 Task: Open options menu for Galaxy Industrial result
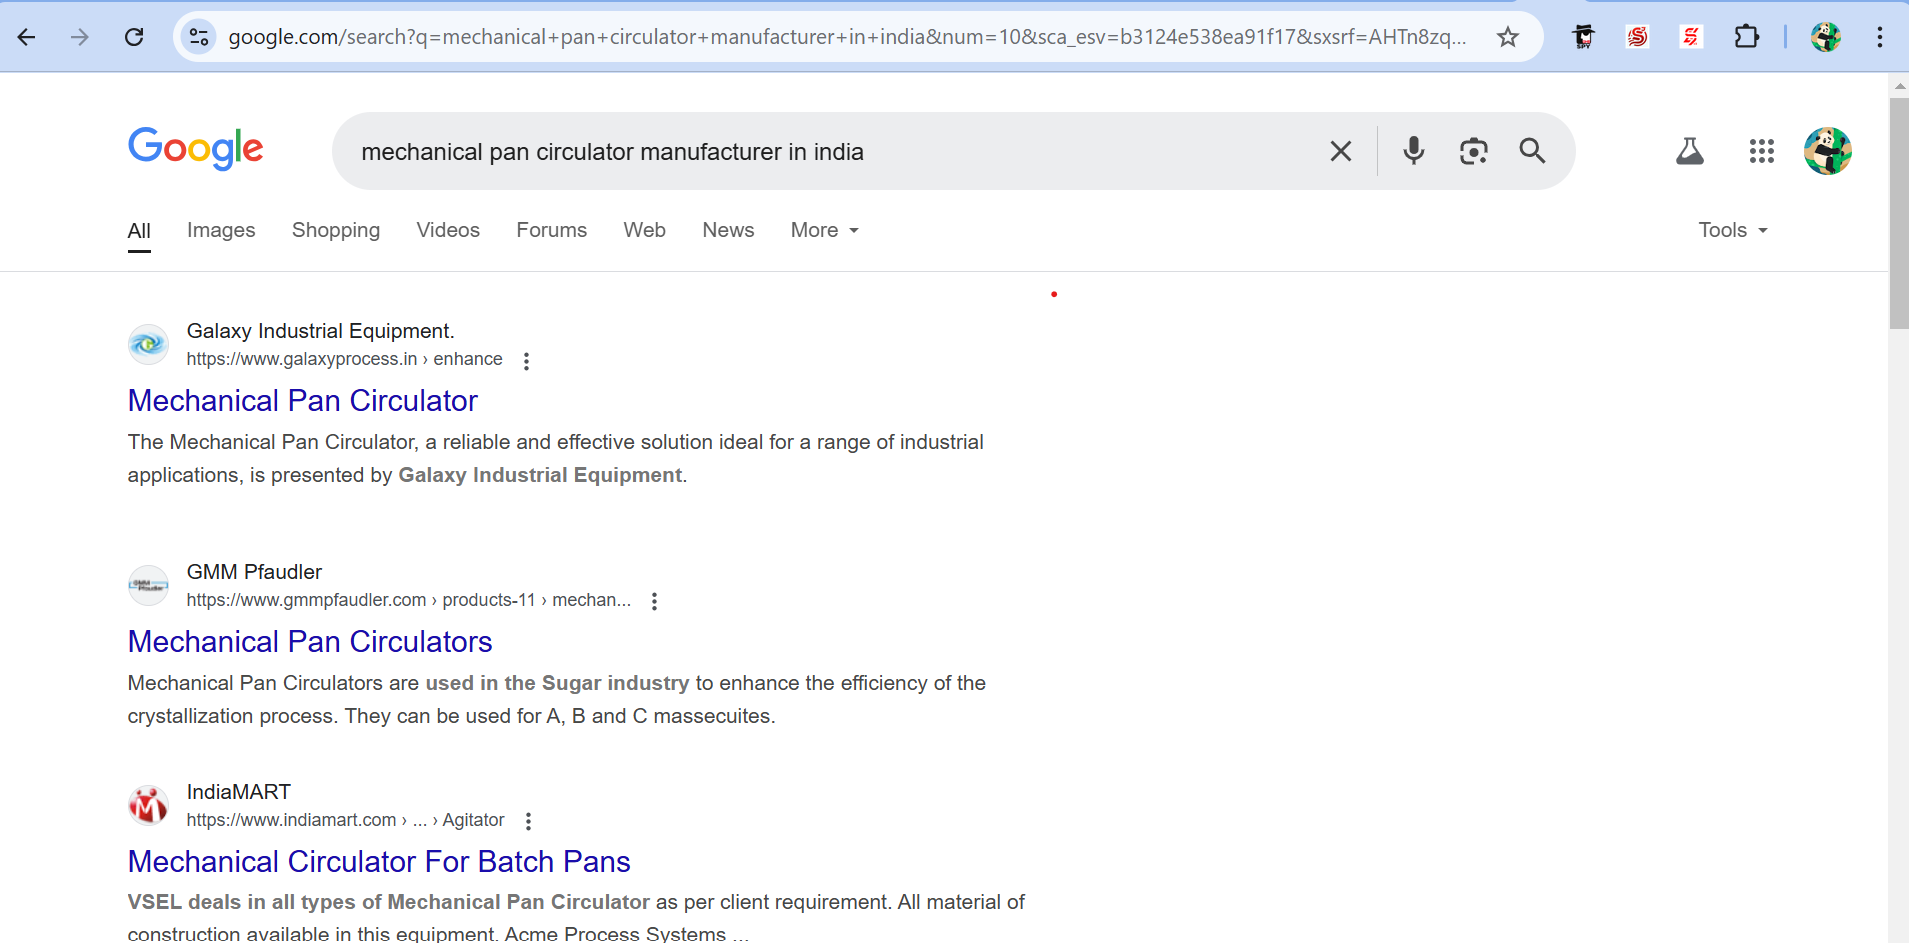(526, 361)
